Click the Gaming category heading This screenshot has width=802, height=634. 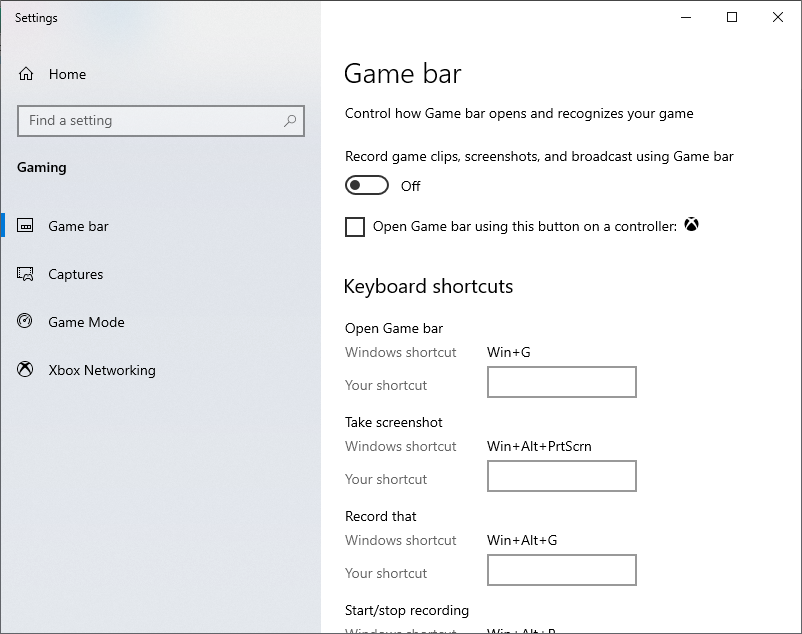41,168
